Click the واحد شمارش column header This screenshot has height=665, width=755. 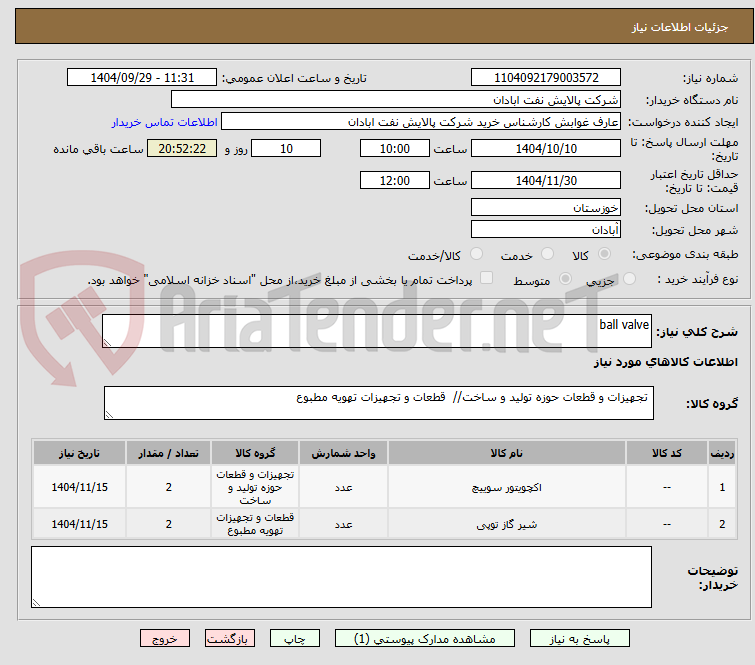tap(343, 453)
